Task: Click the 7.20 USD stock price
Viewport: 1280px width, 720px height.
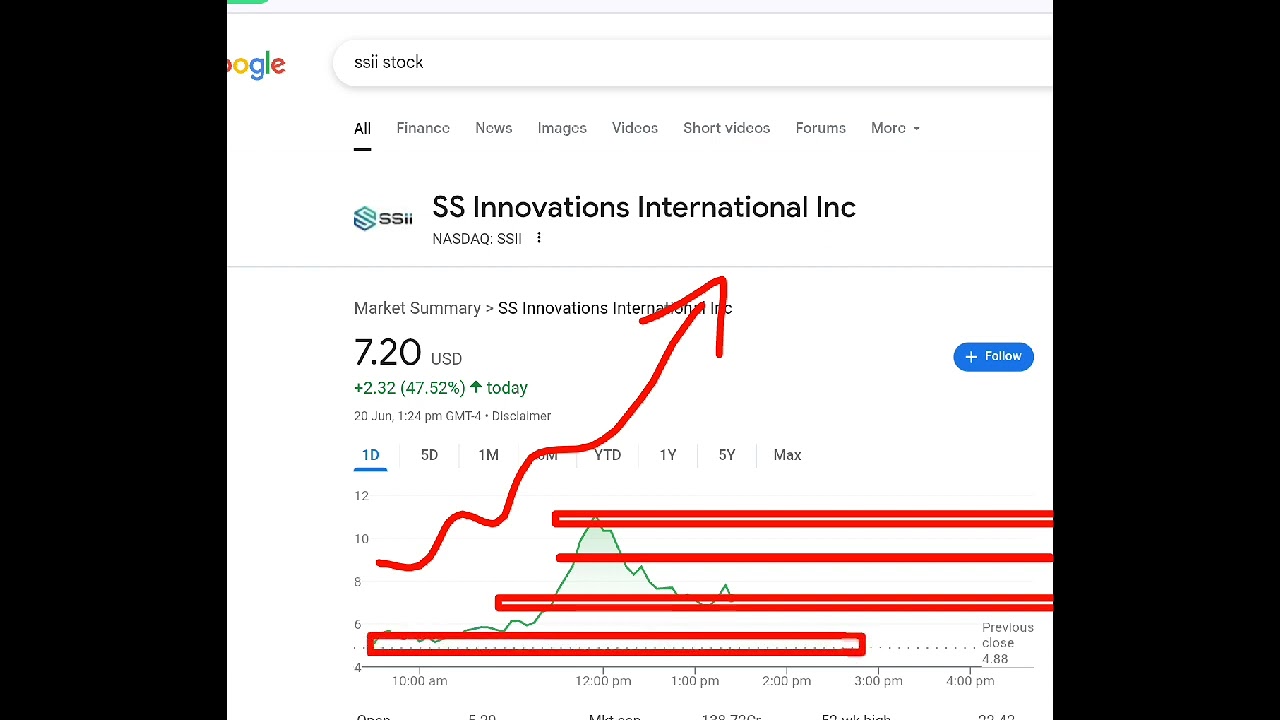Action: click(408, 353)
